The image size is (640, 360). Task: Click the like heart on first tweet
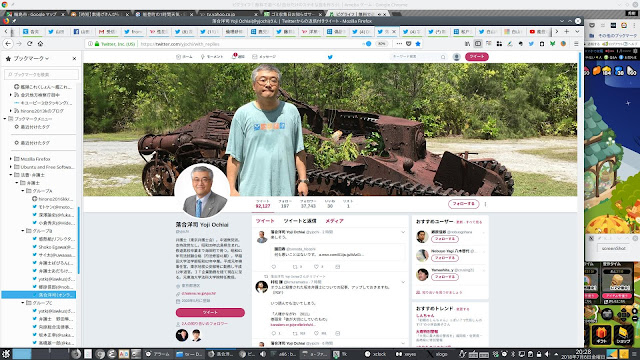[316, 267]
